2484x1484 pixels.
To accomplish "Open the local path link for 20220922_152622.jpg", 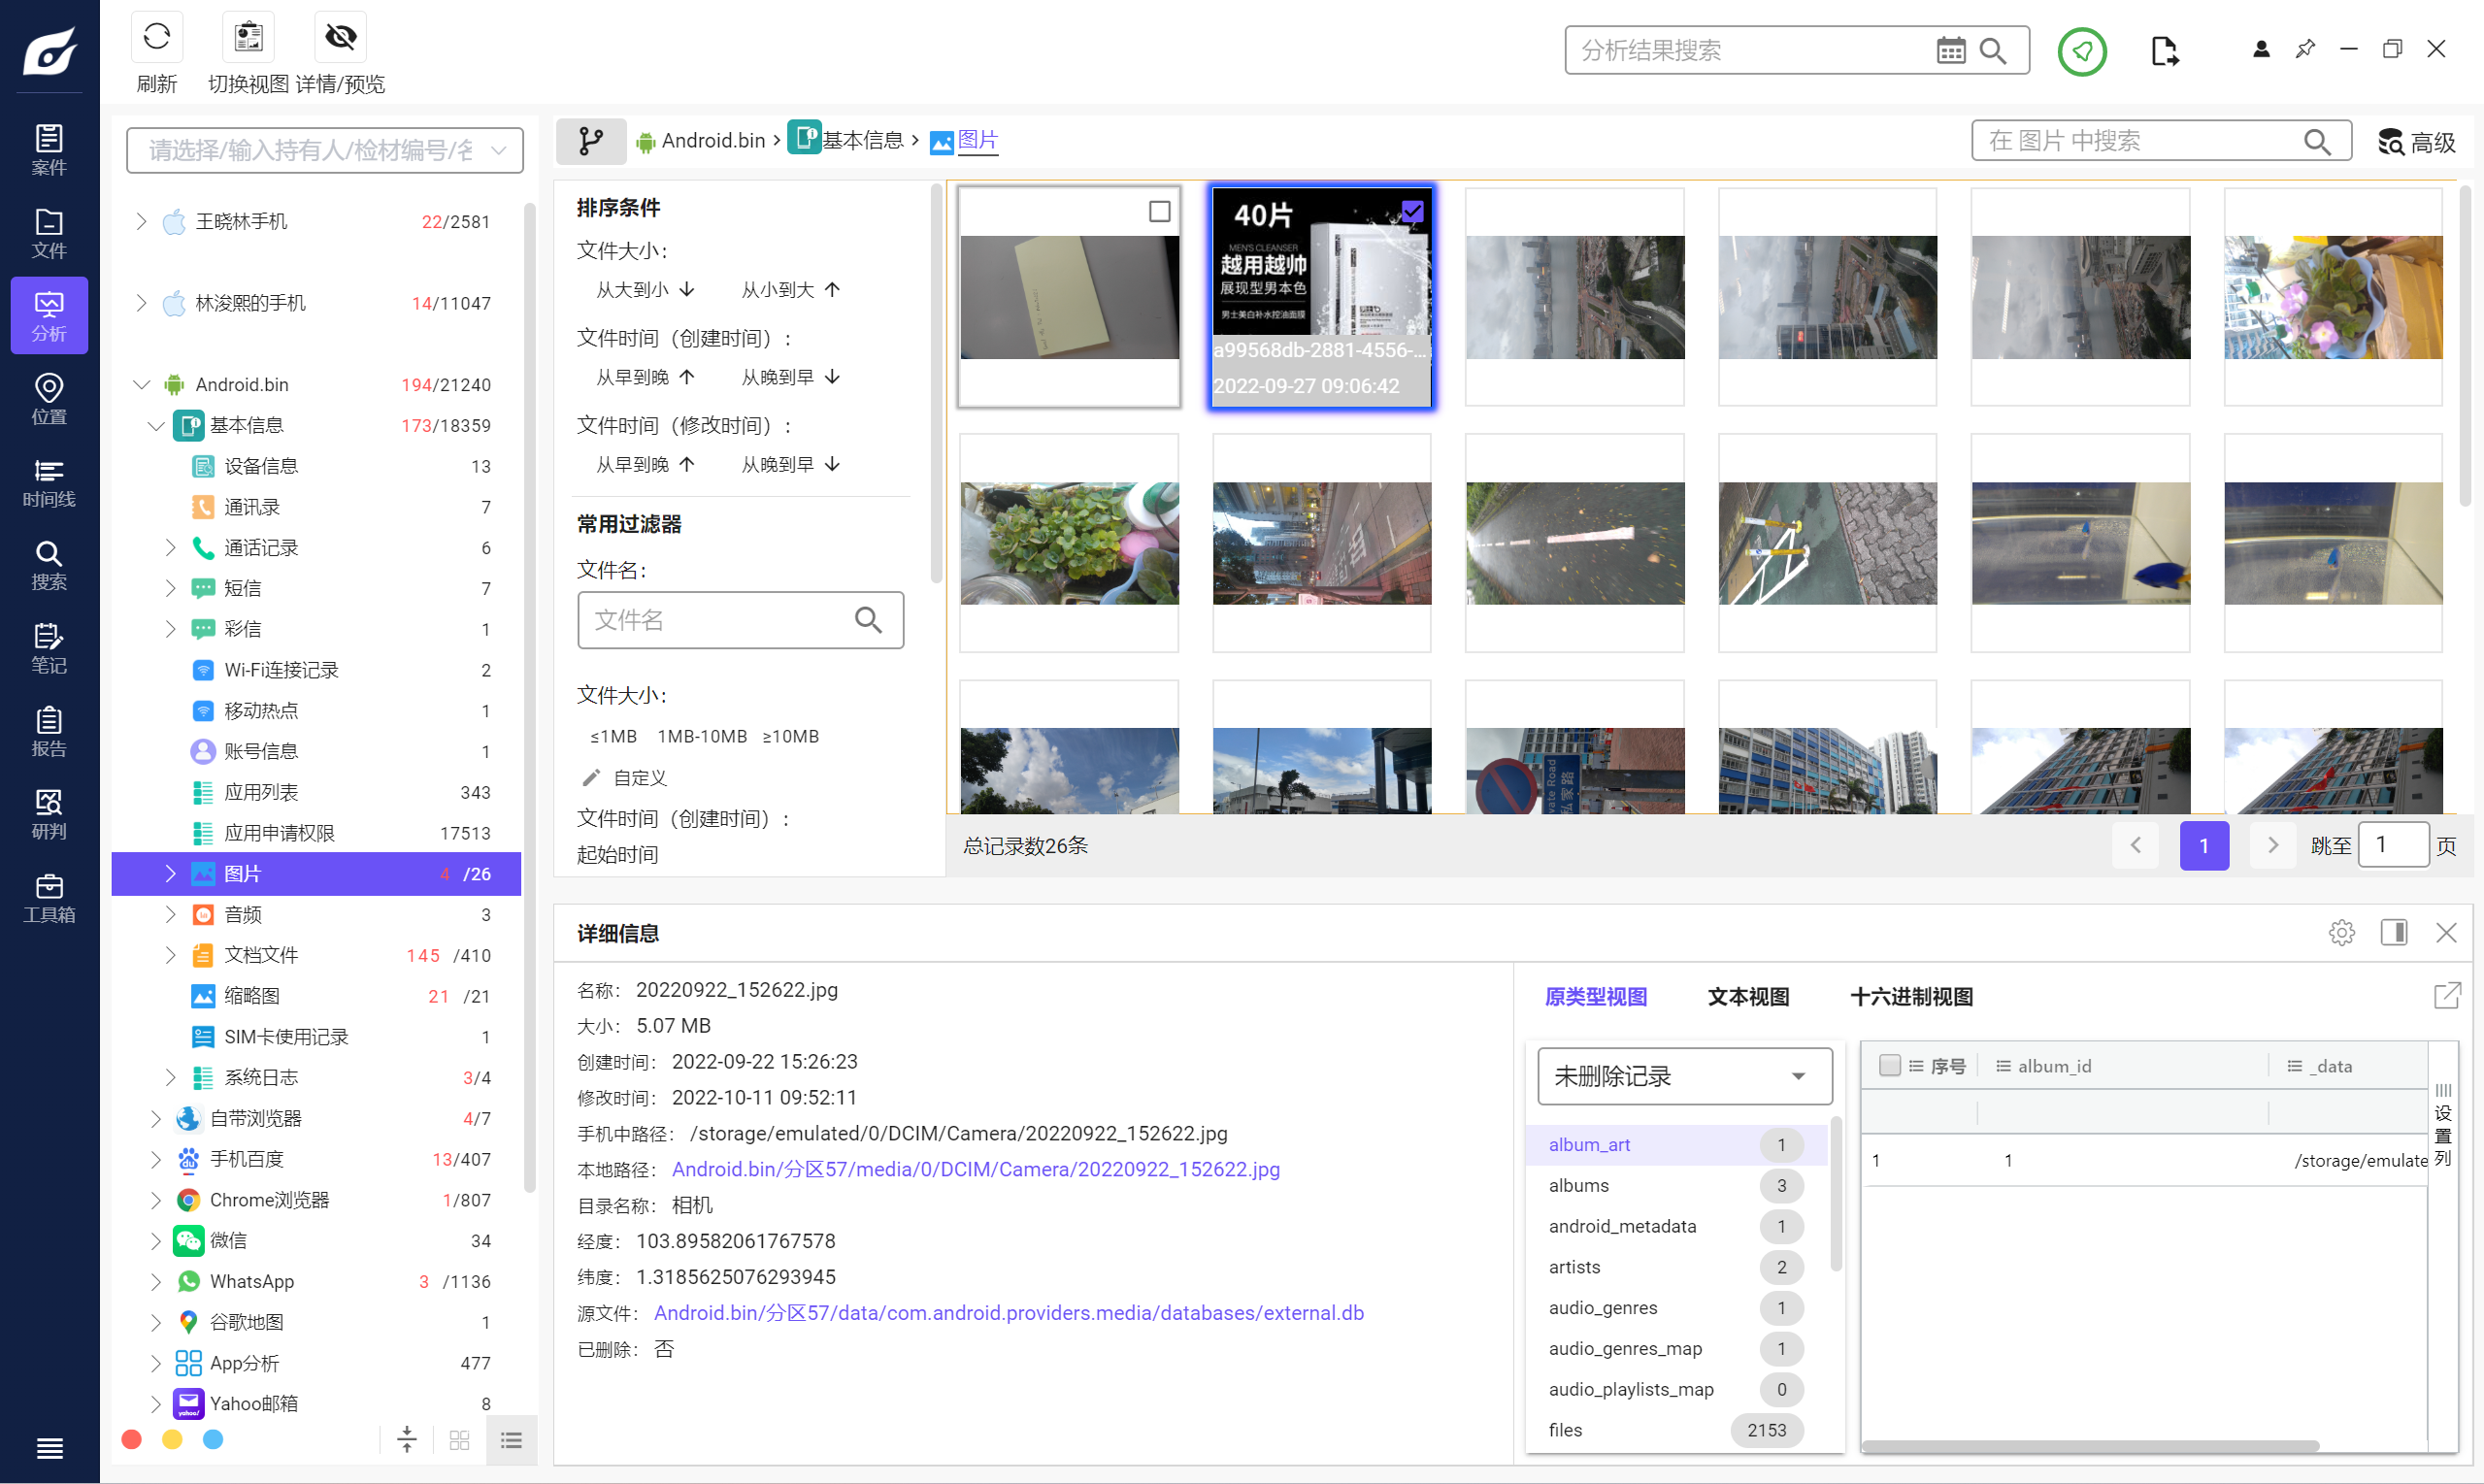I will 975,1169.
